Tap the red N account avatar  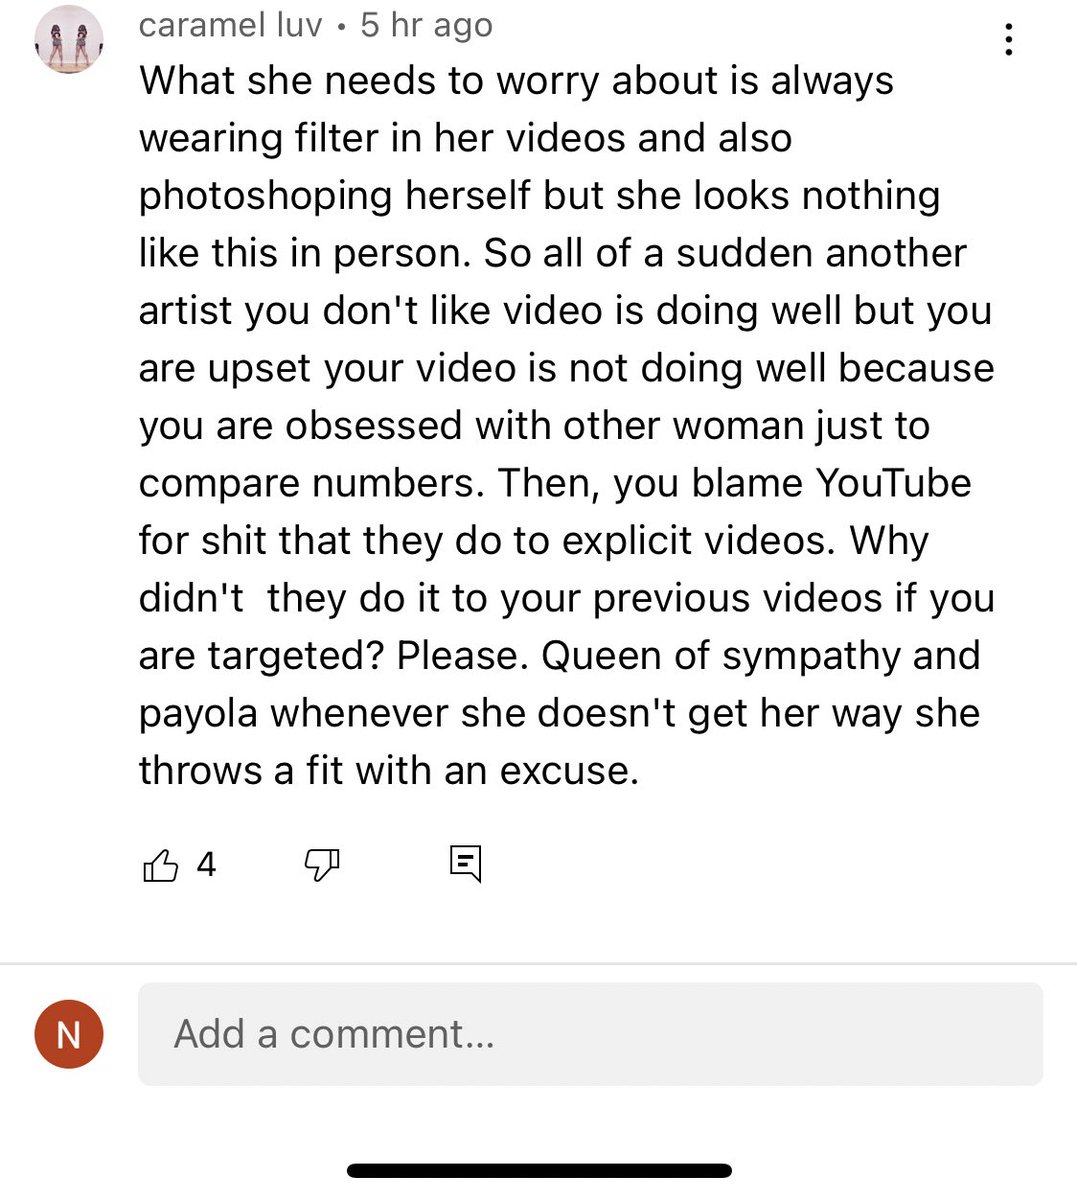pos(69,1034)
